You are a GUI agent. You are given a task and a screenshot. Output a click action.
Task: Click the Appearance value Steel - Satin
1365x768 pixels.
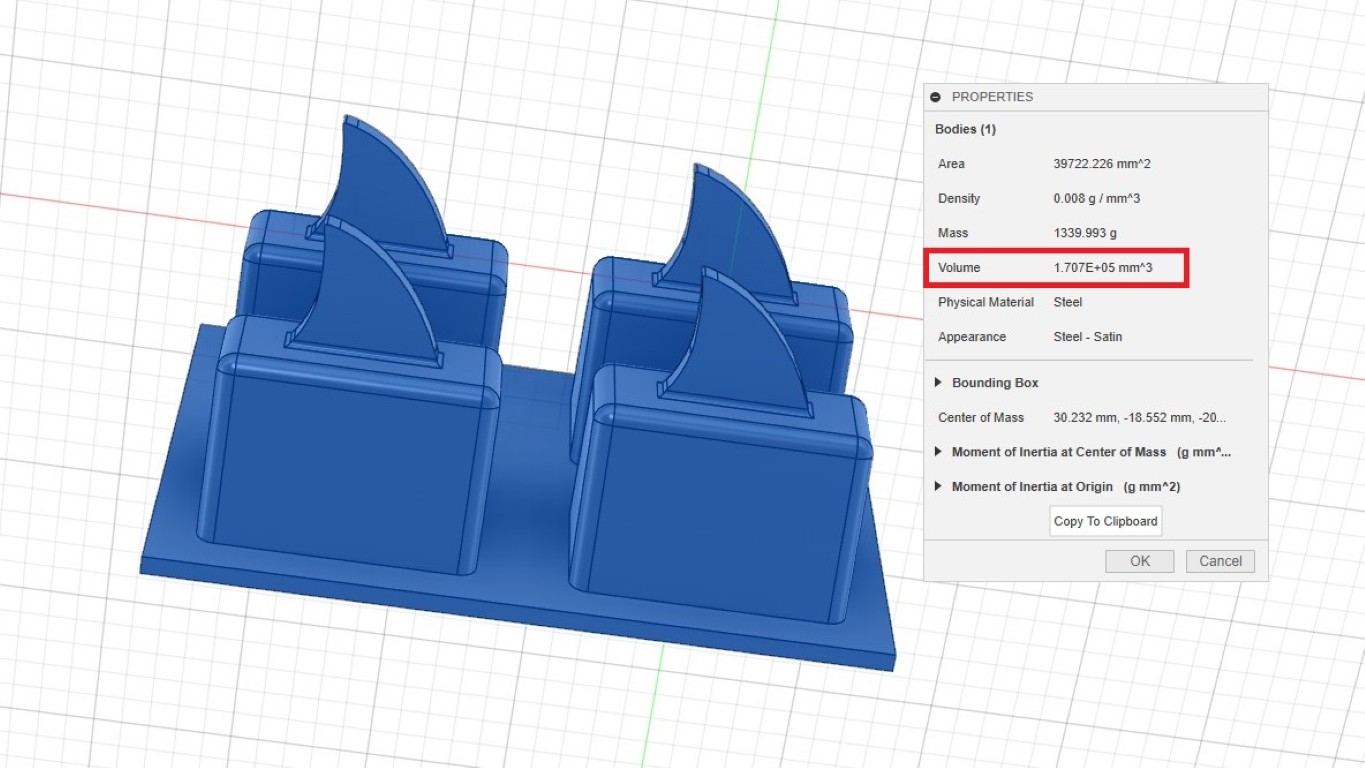1088,337
